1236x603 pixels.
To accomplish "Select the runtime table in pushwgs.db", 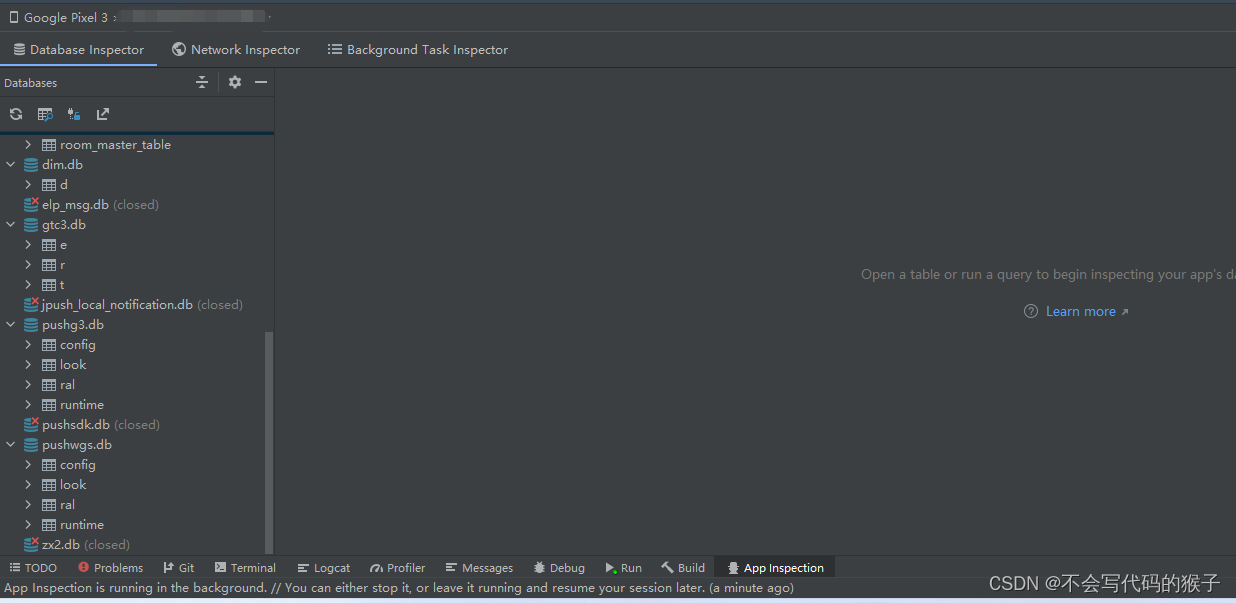I will pyautogui.click(x=79, y=524).
